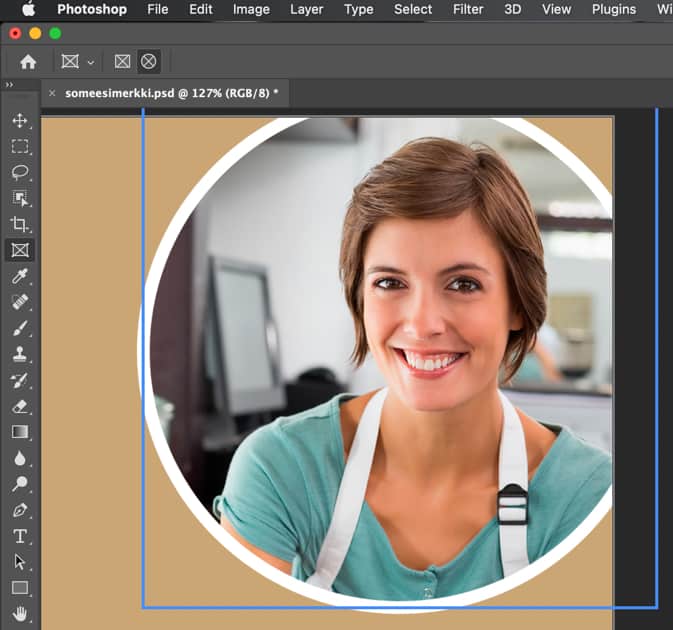
Task: Select the Lasso tool
Action: (x=20, y=173)
